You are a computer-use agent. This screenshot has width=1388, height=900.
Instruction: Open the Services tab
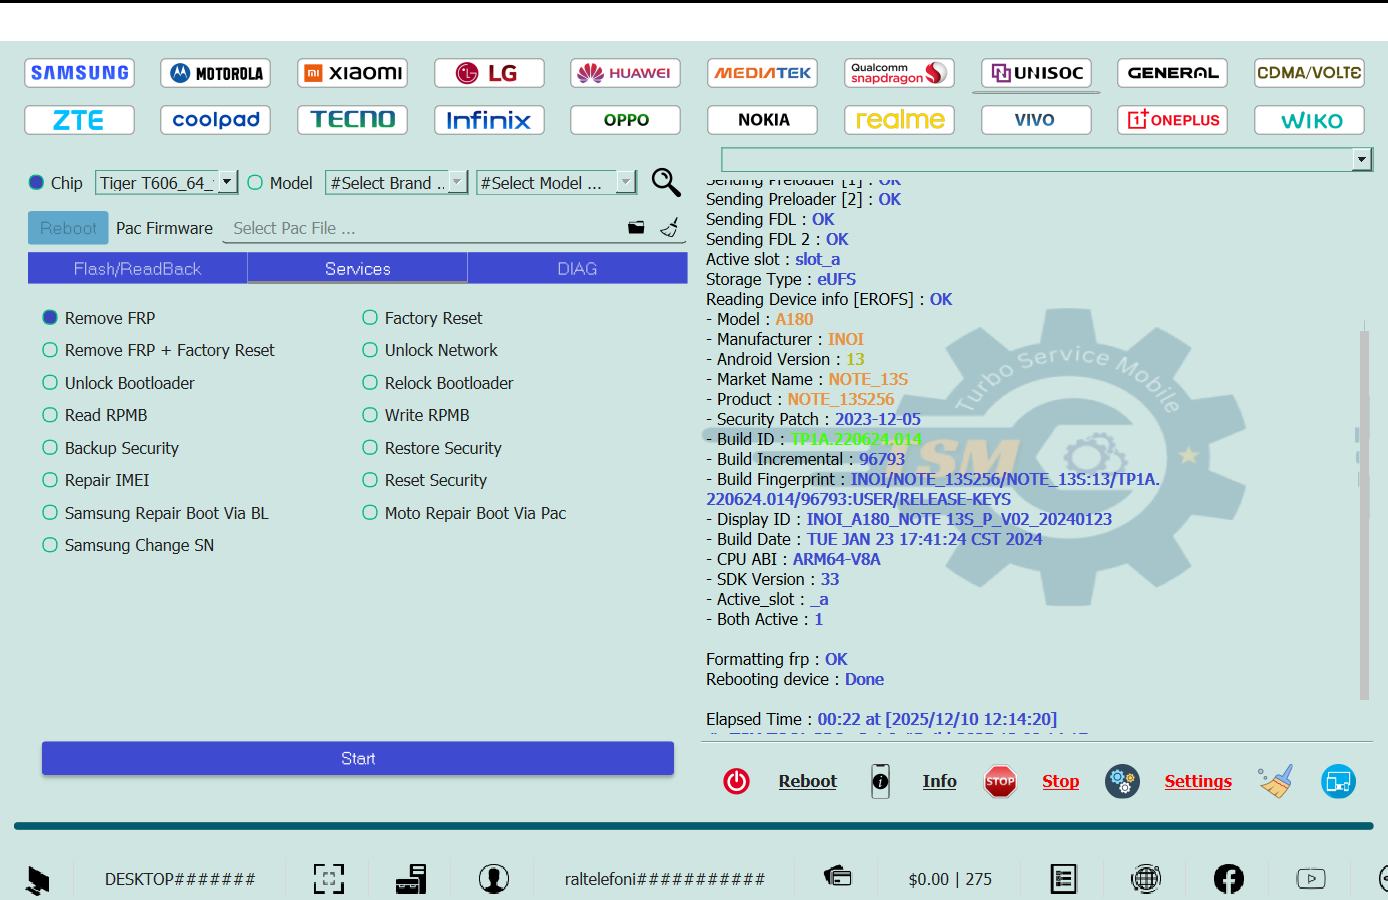358,268
